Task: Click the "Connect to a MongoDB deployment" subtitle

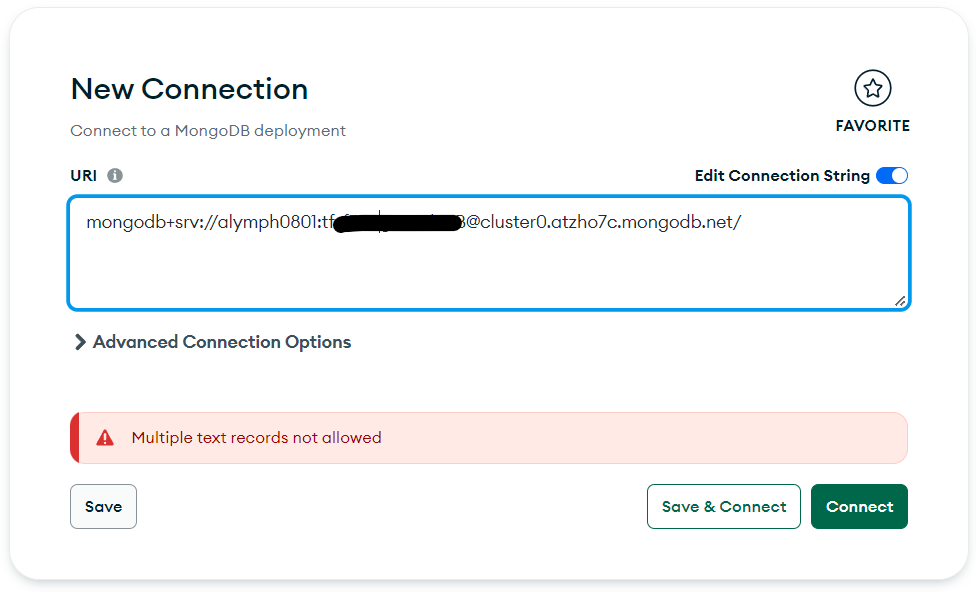Action: [208, 131]
